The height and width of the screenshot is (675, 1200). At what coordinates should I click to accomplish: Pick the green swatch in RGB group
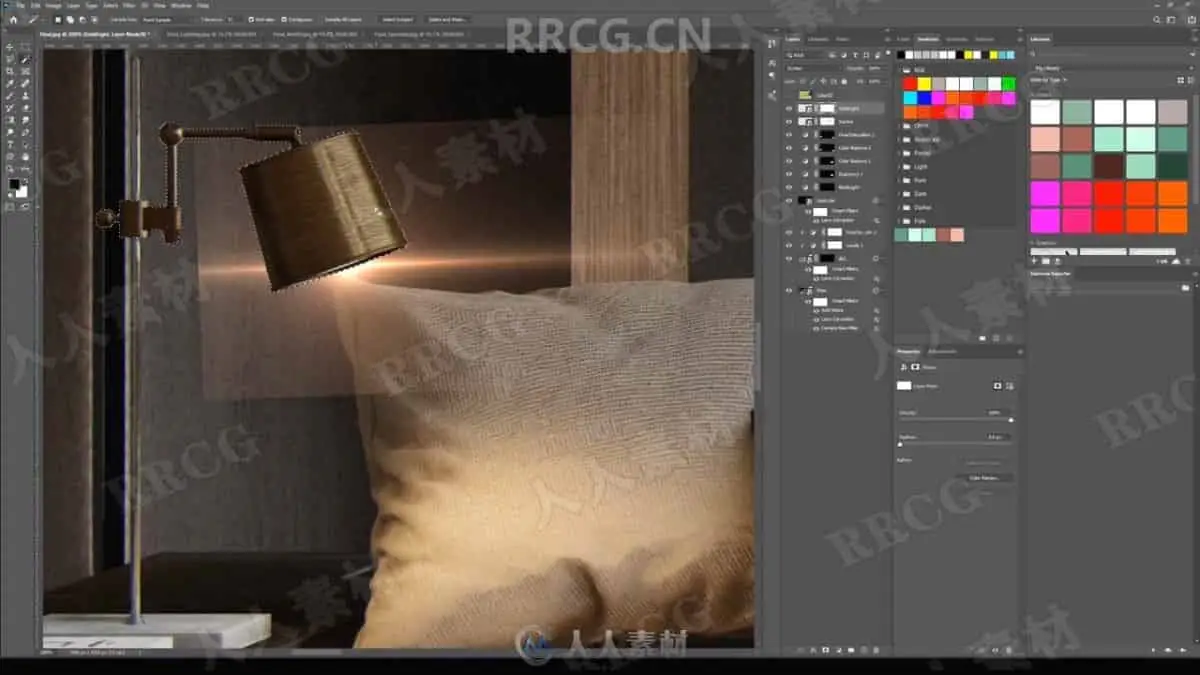pos(1009,84)
